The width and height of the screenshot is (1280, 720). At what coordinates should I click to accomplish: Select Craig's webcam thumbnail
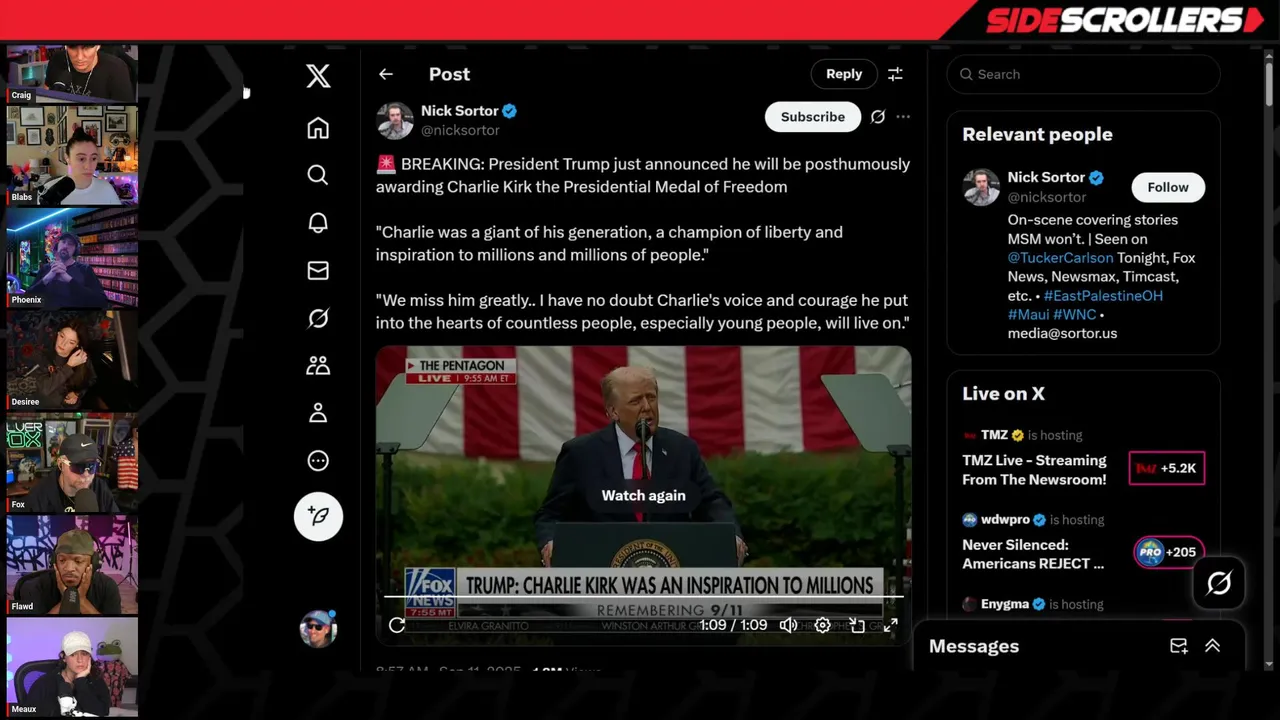(72, 73)
